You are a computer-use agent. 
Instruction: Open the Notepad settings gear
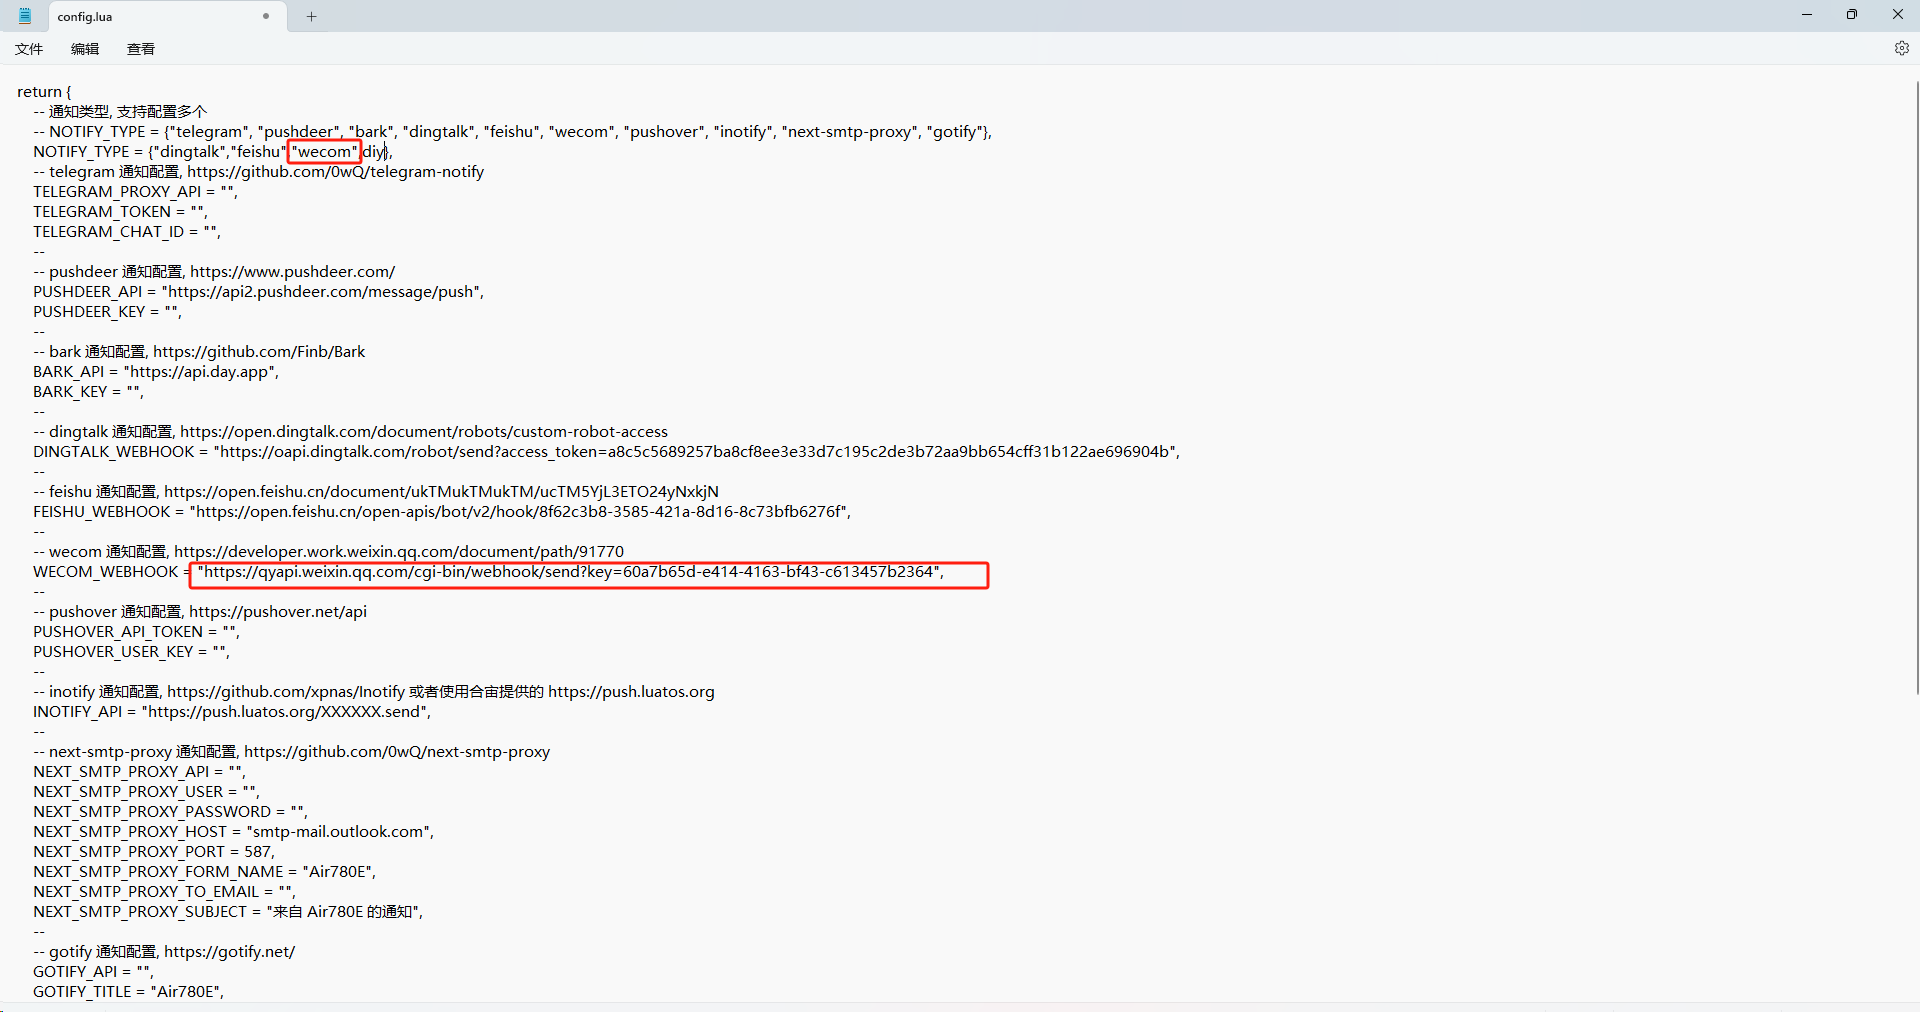pos(1901,48)
